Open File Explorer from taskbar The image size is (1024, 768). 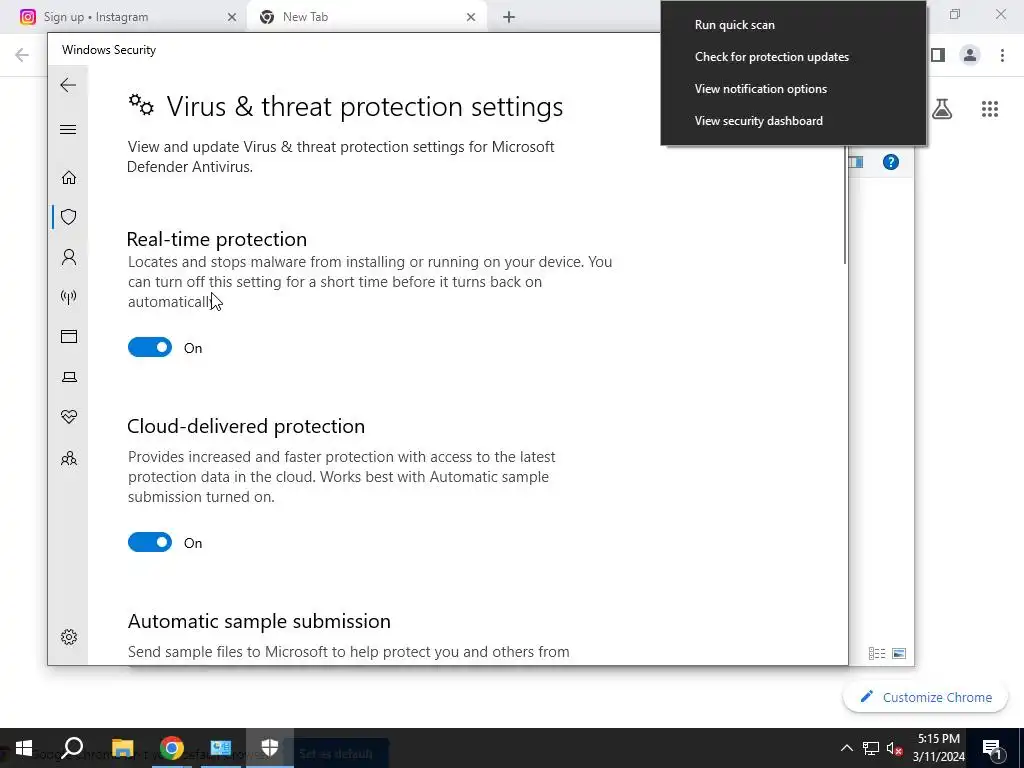coord(122,748)
